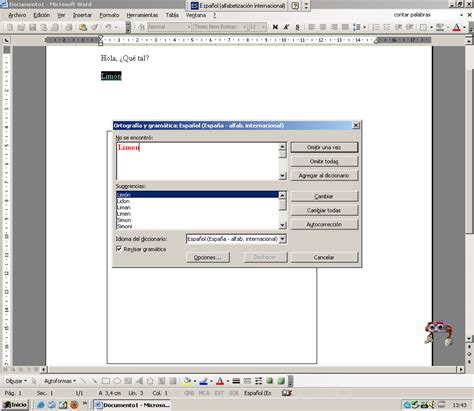This screenshot has width=474, height=411.
Task: Launch Firefox from the quick launch bar
Action: tap(74, 405)
